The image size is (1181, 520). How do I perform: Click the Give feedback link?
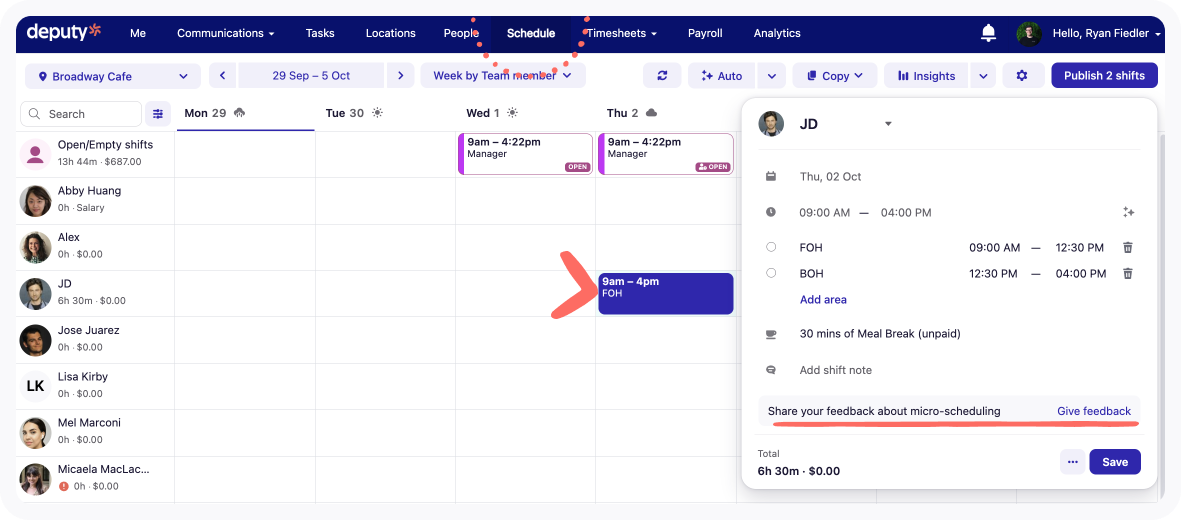click(x=1093, y=411)
